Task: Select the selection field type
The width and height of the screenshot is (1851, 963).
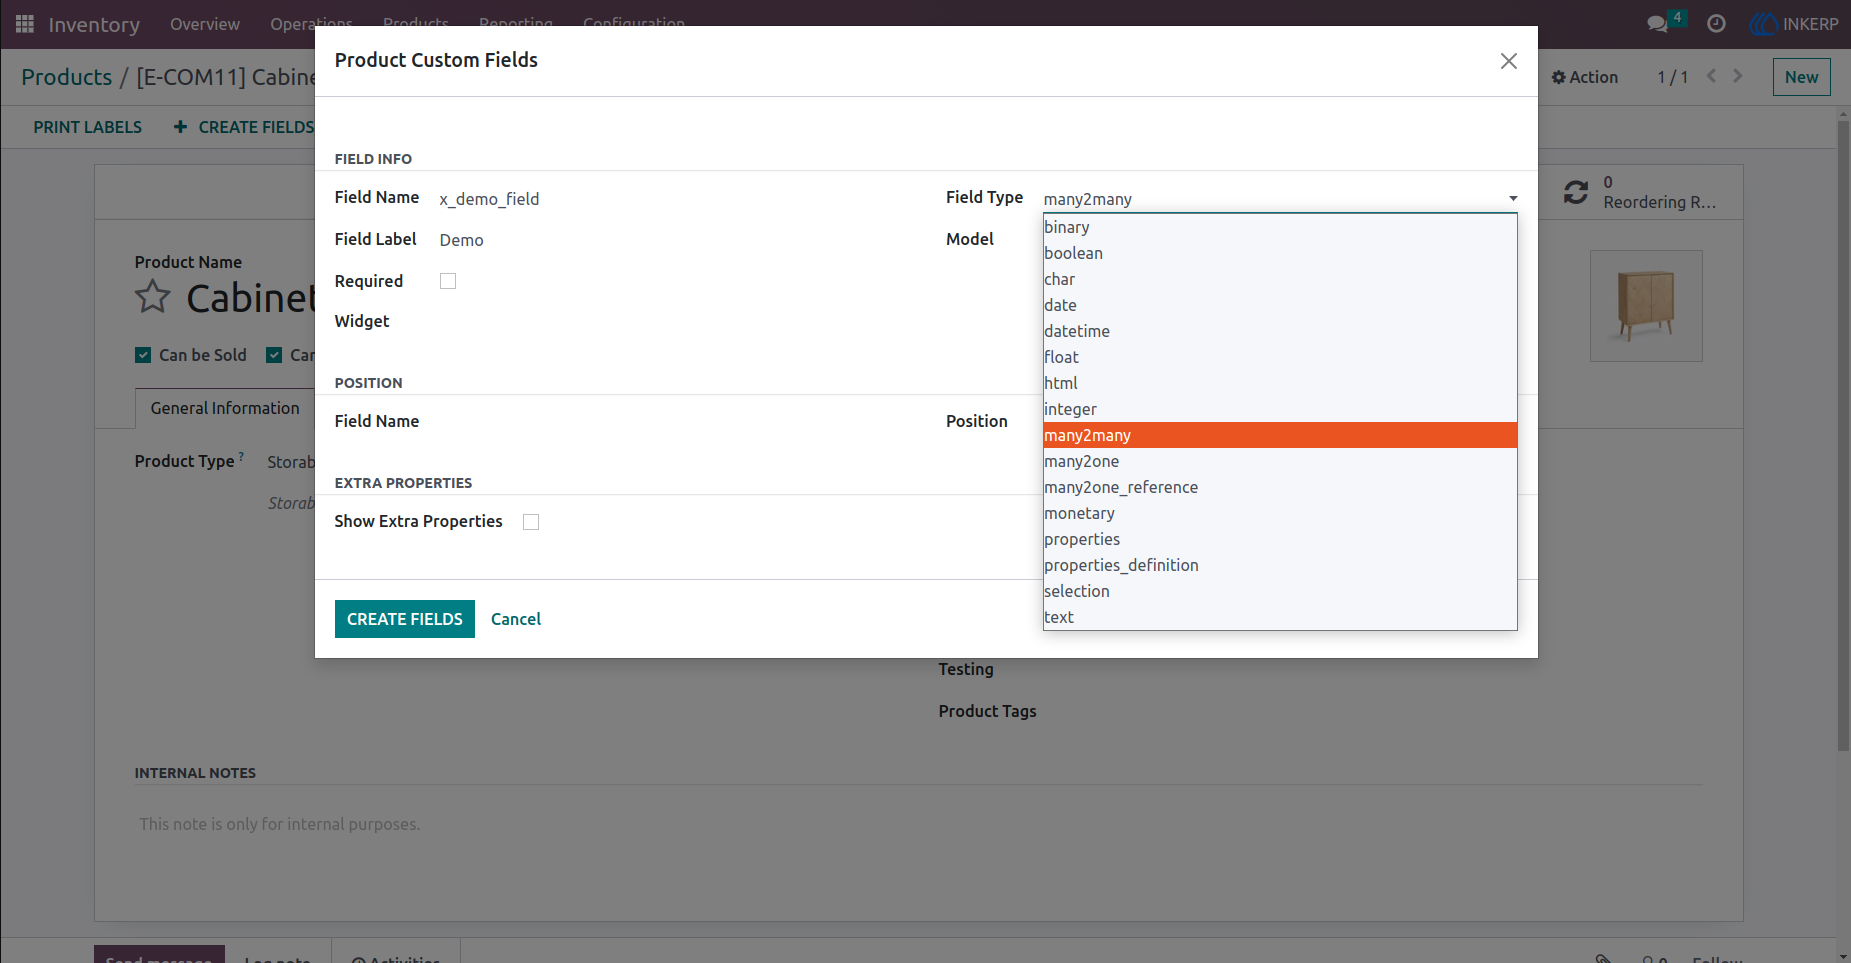Action: (x=1280, y=591)
